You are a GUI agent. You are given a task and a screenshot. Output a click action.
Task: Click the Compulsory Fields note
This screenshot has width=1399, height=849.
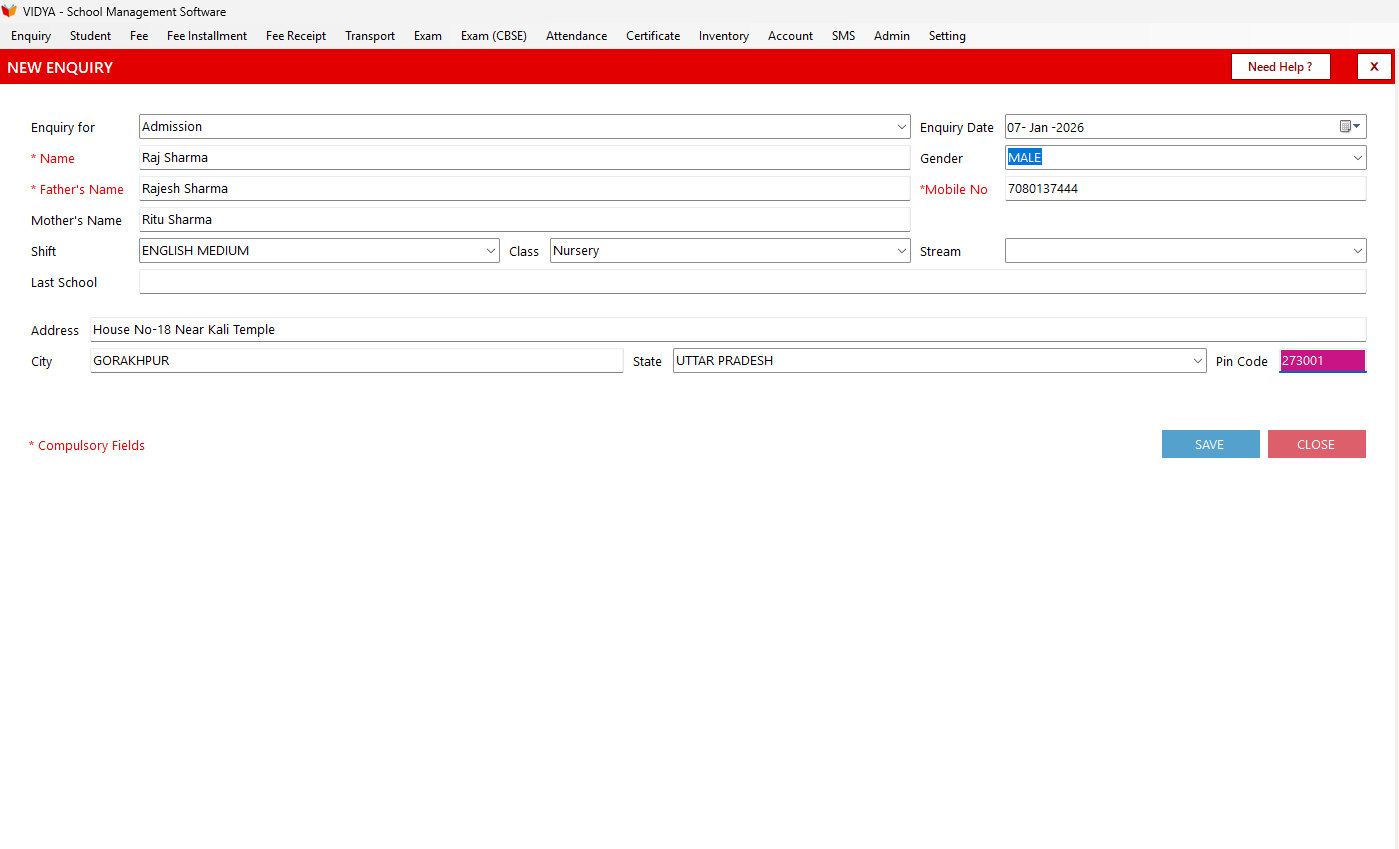87,446
